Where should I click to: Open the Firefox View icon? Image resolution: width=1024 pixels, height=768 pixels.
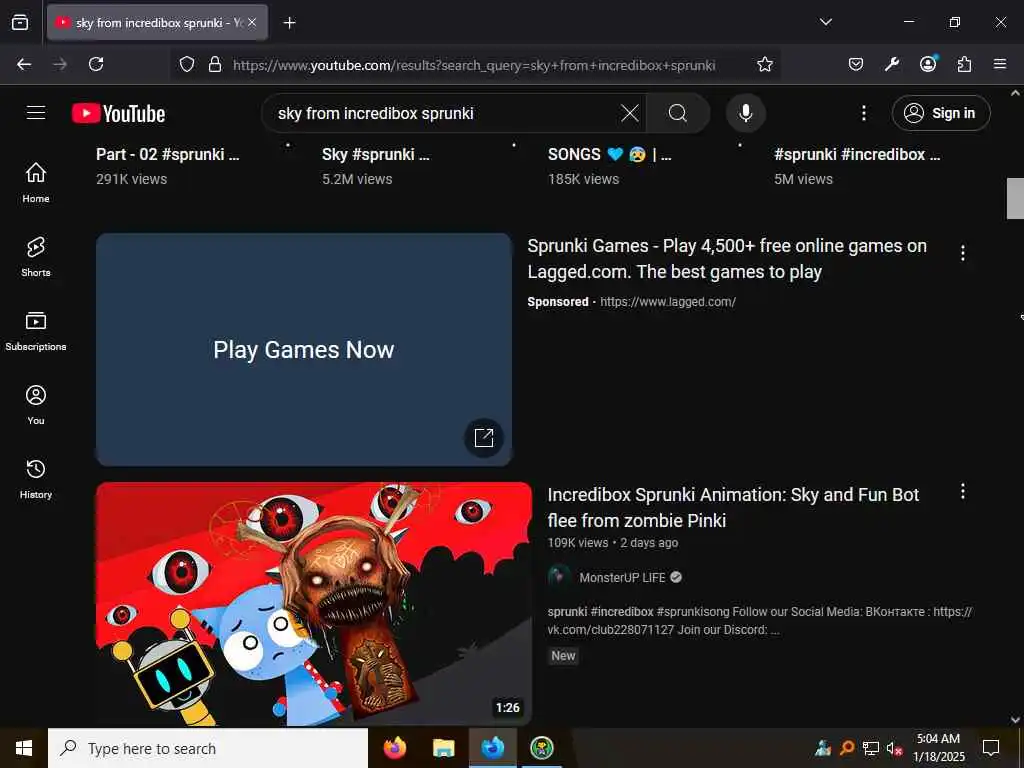point(20,22)
